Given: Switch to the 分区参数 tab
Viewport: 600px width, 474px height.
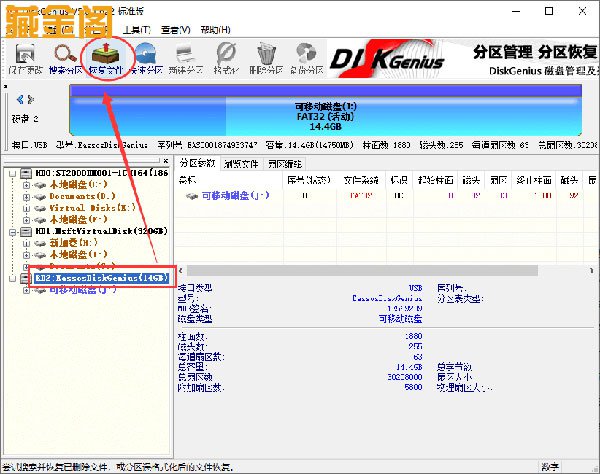Looking at the screenshot, I should pos(197,164).
